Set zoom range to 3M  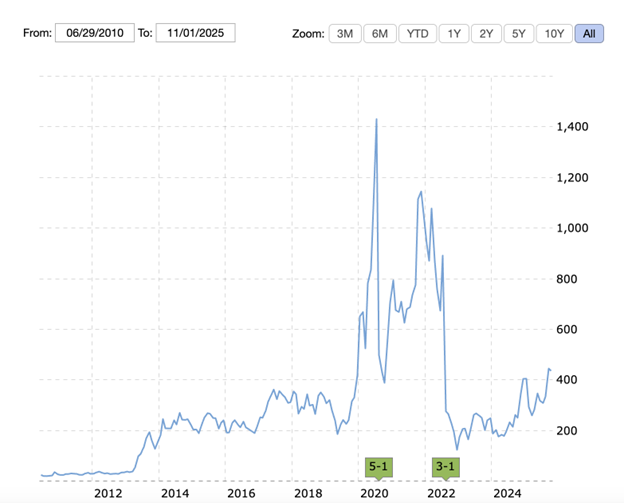345,33
